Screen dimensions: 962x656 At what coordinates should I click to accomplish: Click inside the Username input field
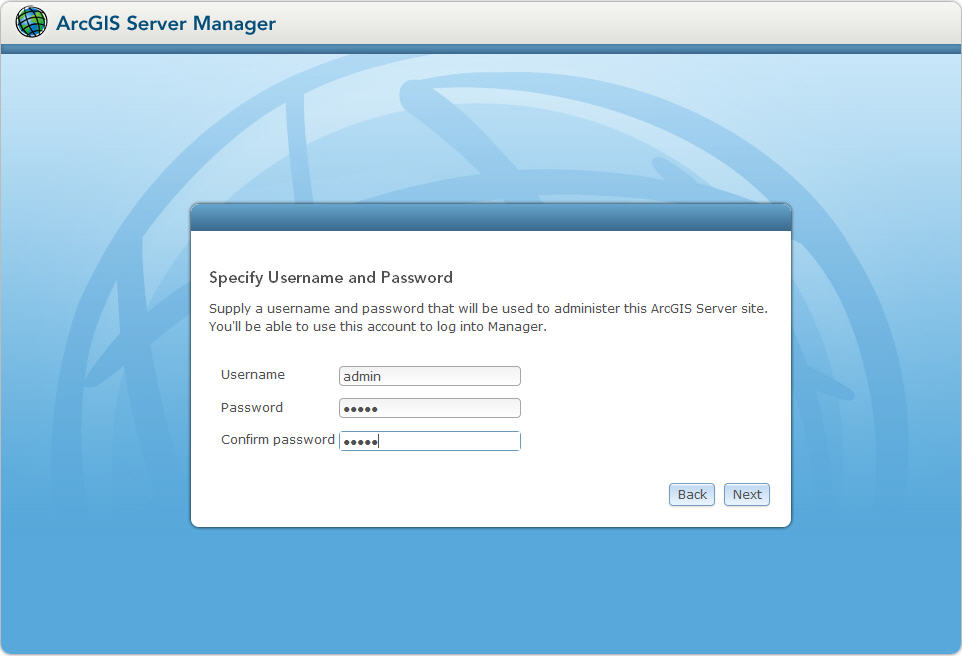430,376
